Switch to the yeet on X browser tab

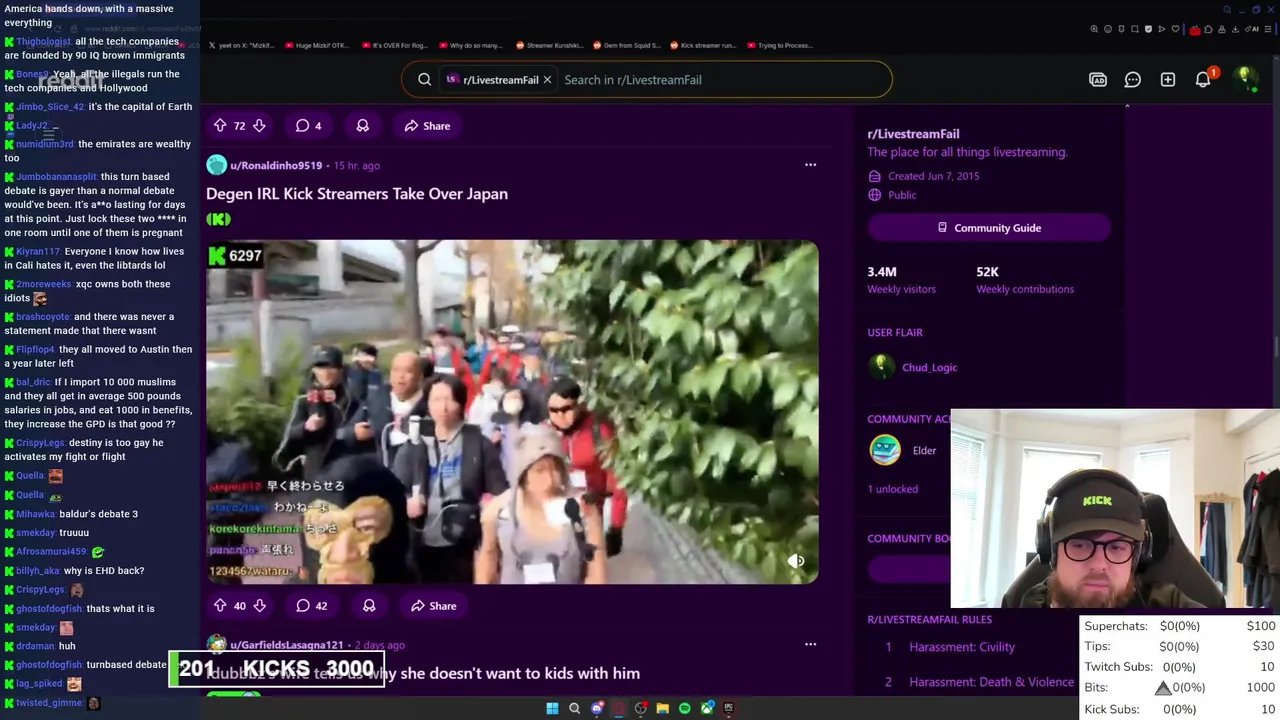pos(243,45)
